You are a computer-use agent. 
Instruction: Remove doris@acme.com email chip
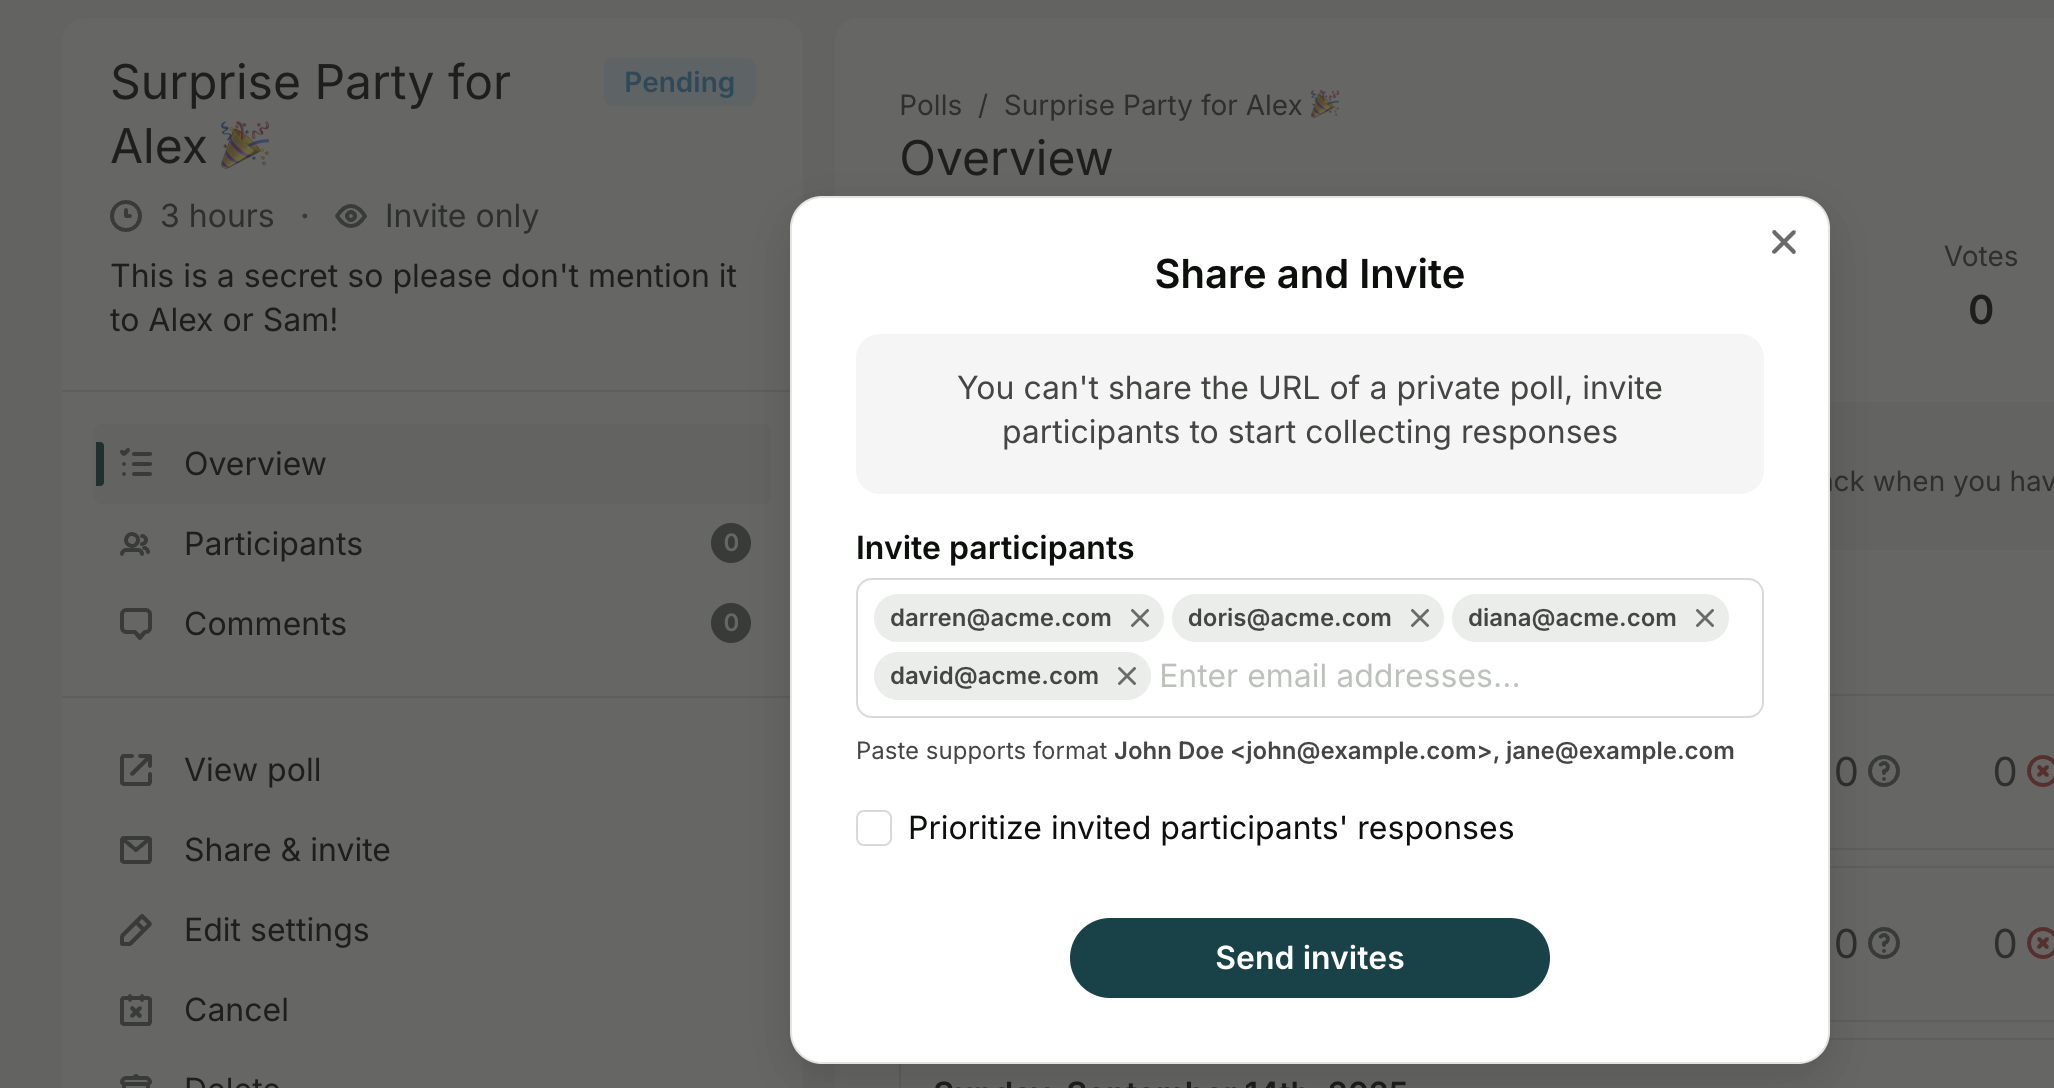1419,618
